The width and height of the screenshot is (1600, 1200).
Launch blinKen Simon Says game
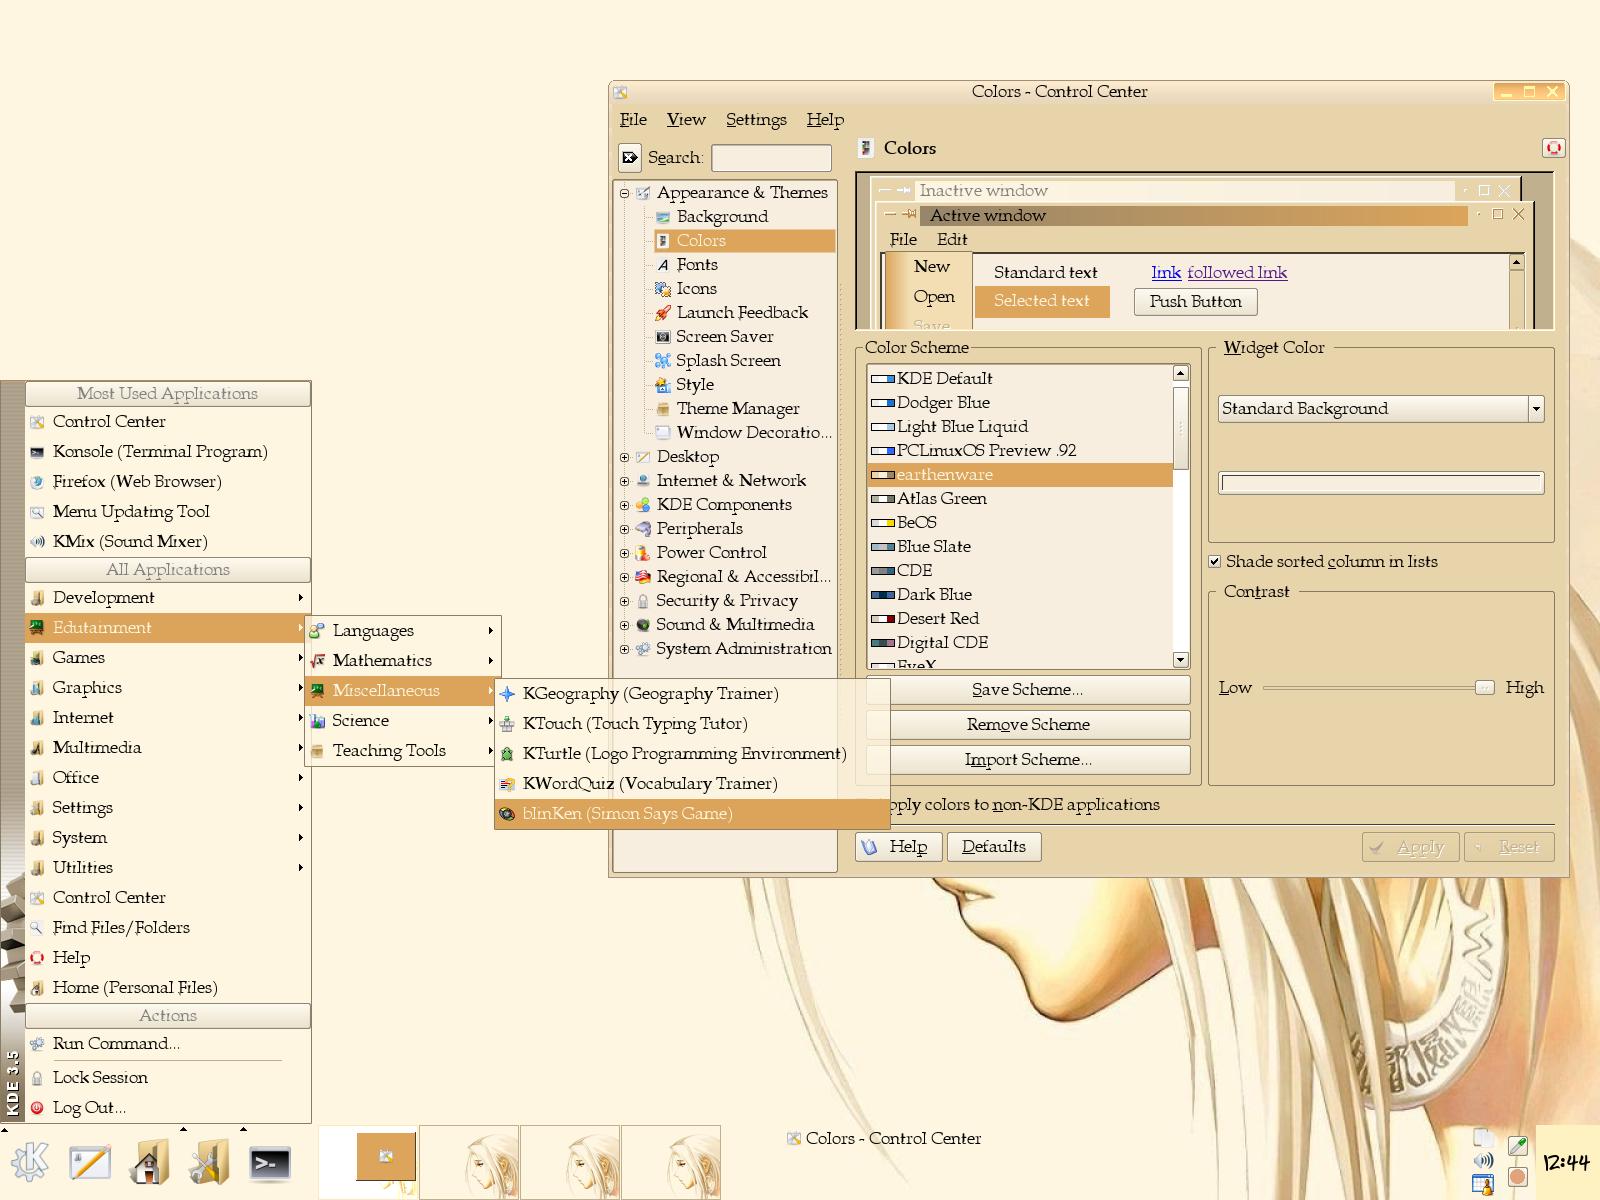coord(692,813)
